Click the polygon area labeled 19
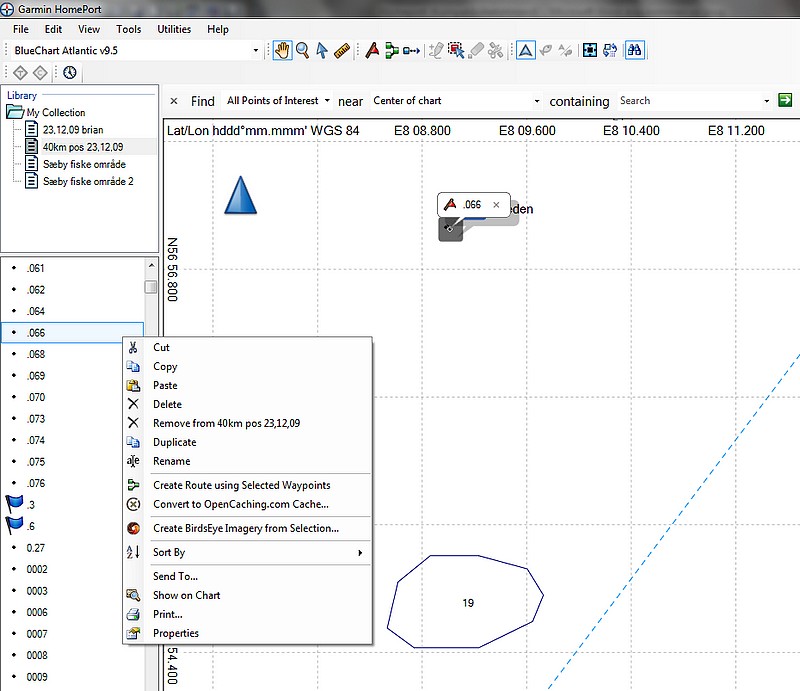The image size is (800, 691). (x=465, y=601)
